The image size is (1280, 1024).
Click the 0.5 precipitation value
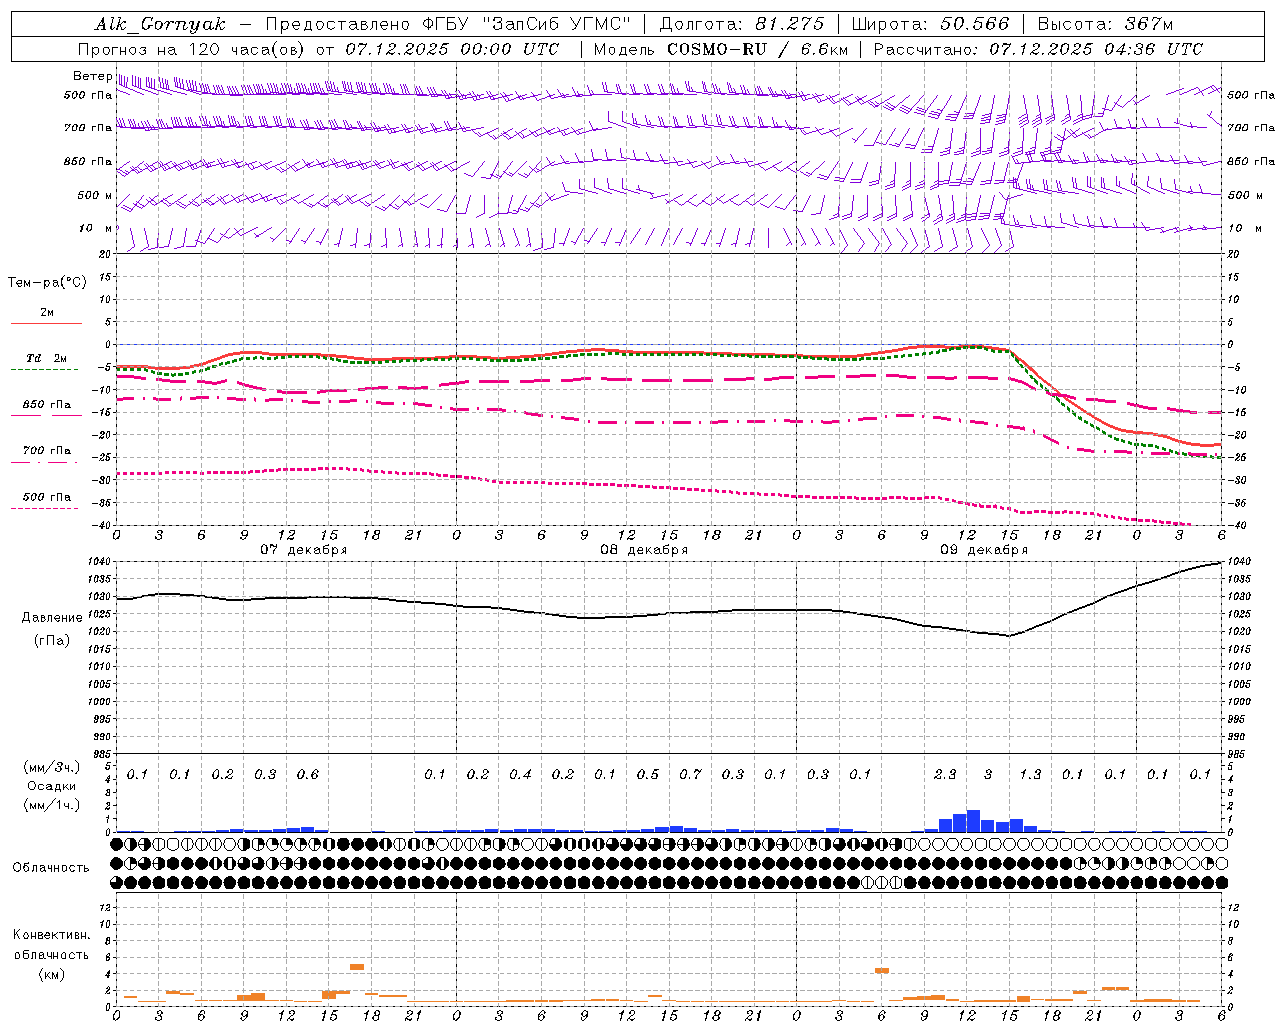(648, 775)
